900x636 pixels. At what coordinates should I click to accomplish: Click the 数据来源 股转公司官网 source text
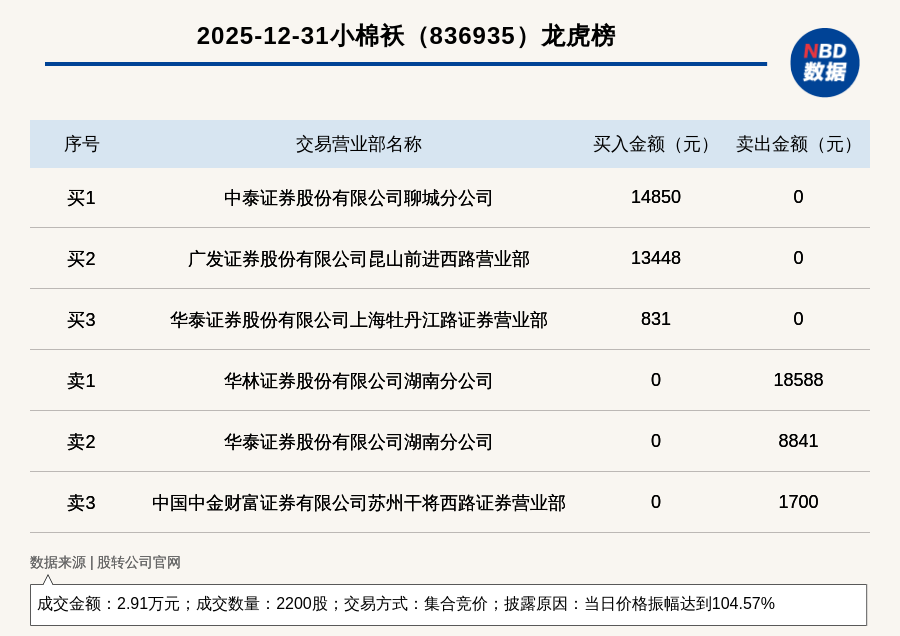(105, 562)
